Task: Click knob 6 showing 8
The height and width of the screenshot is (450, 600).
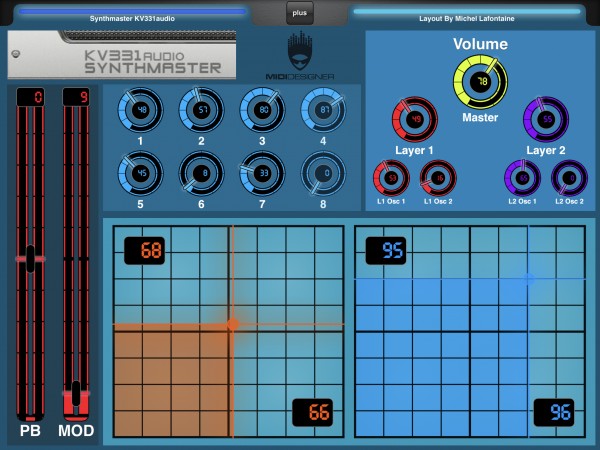Action: point(201,173)
